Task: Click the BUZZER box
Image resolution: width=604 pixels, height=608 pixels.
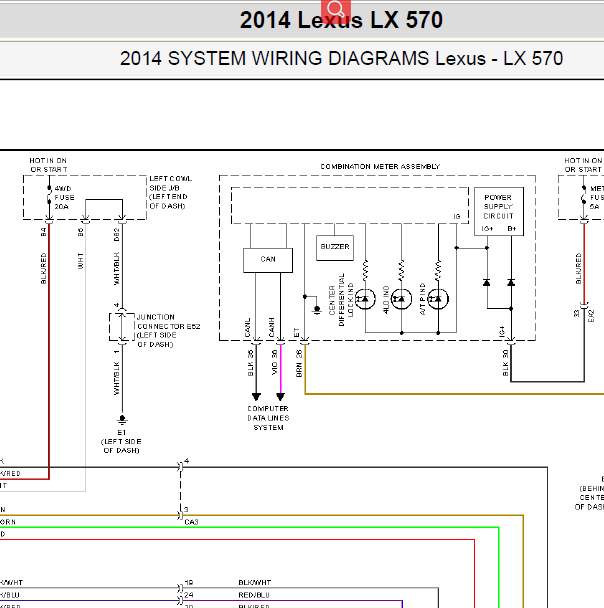Action: pyautogui.click(x=335, y=247)
